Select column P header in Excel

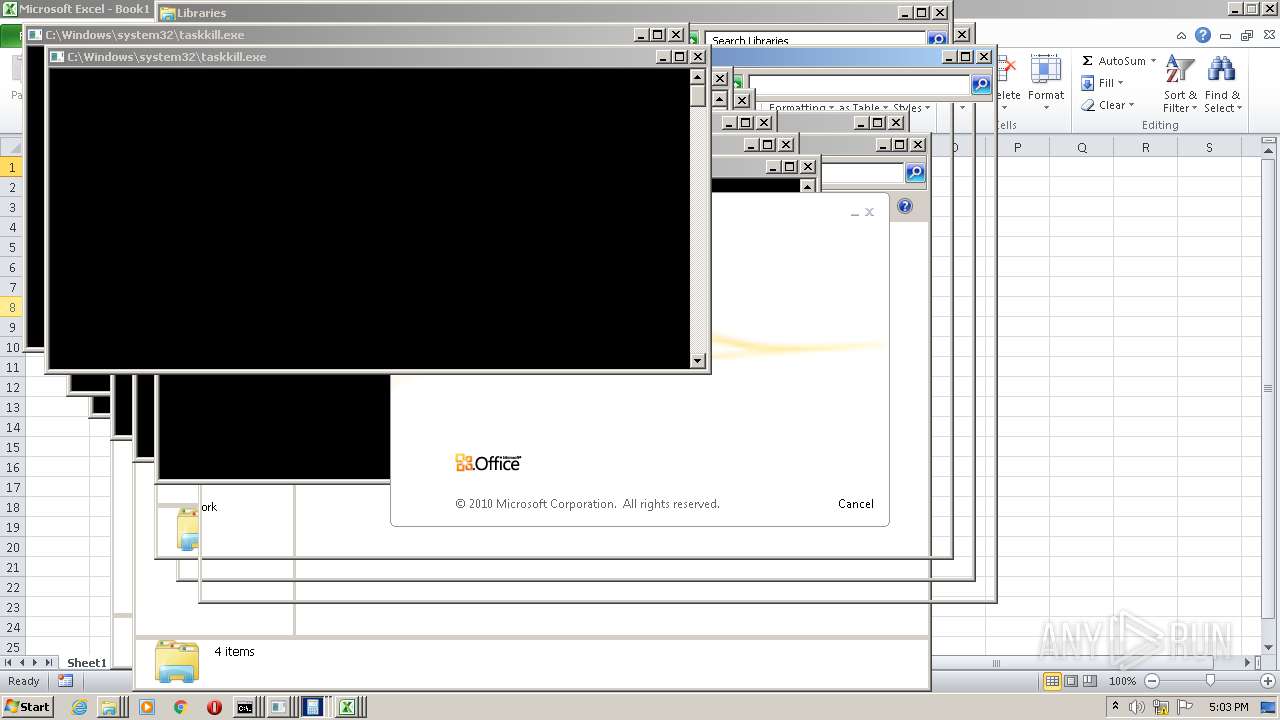1018,147
